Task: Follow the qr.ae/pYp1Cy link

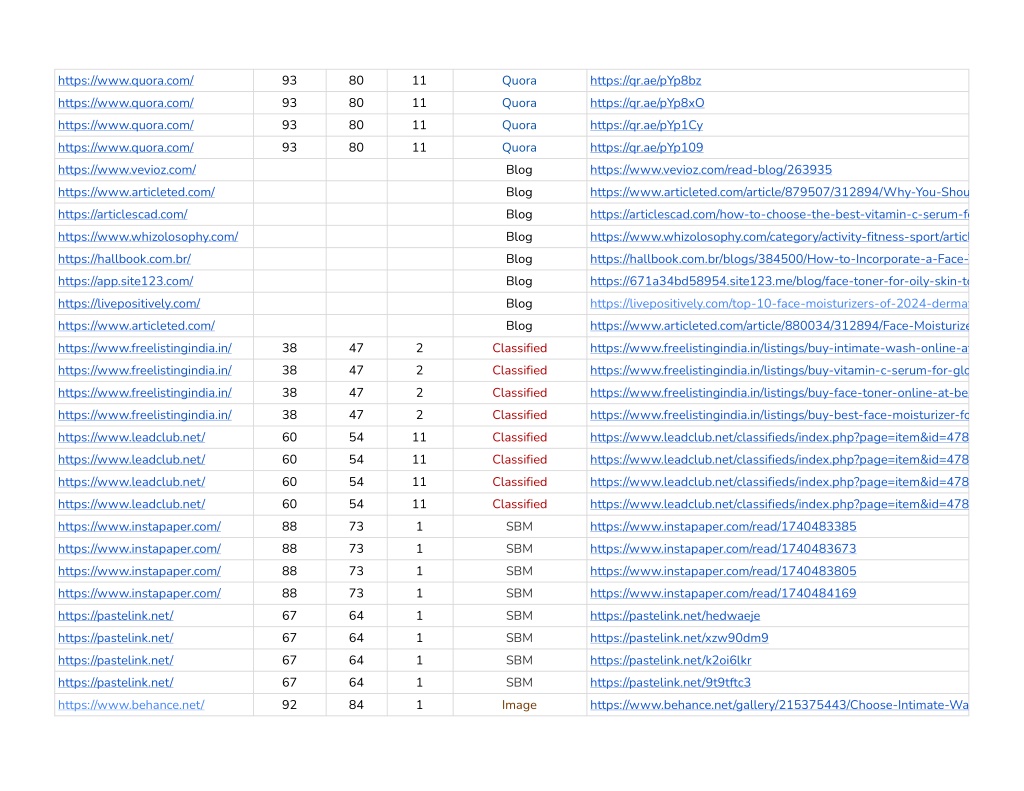Action: (x=647, y=125)
